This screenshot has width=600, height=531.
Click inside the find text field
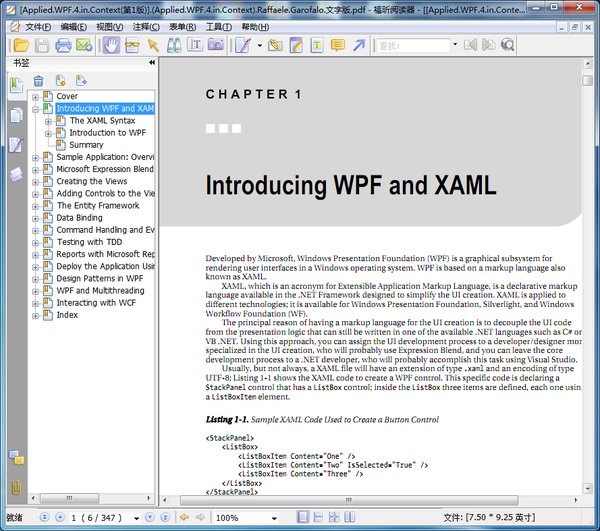click(412, 46)
